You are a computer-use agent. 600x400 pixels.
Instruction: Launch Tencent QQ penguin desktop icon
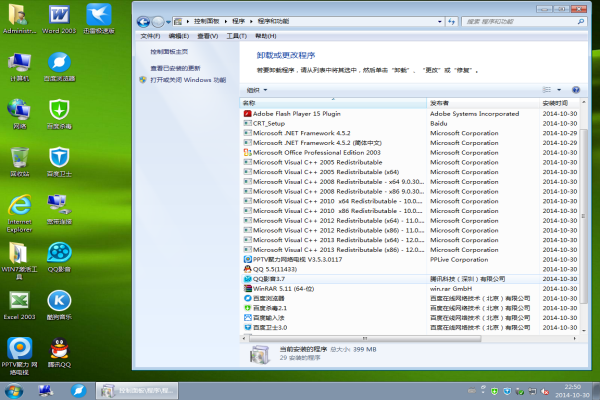point(59,353)
